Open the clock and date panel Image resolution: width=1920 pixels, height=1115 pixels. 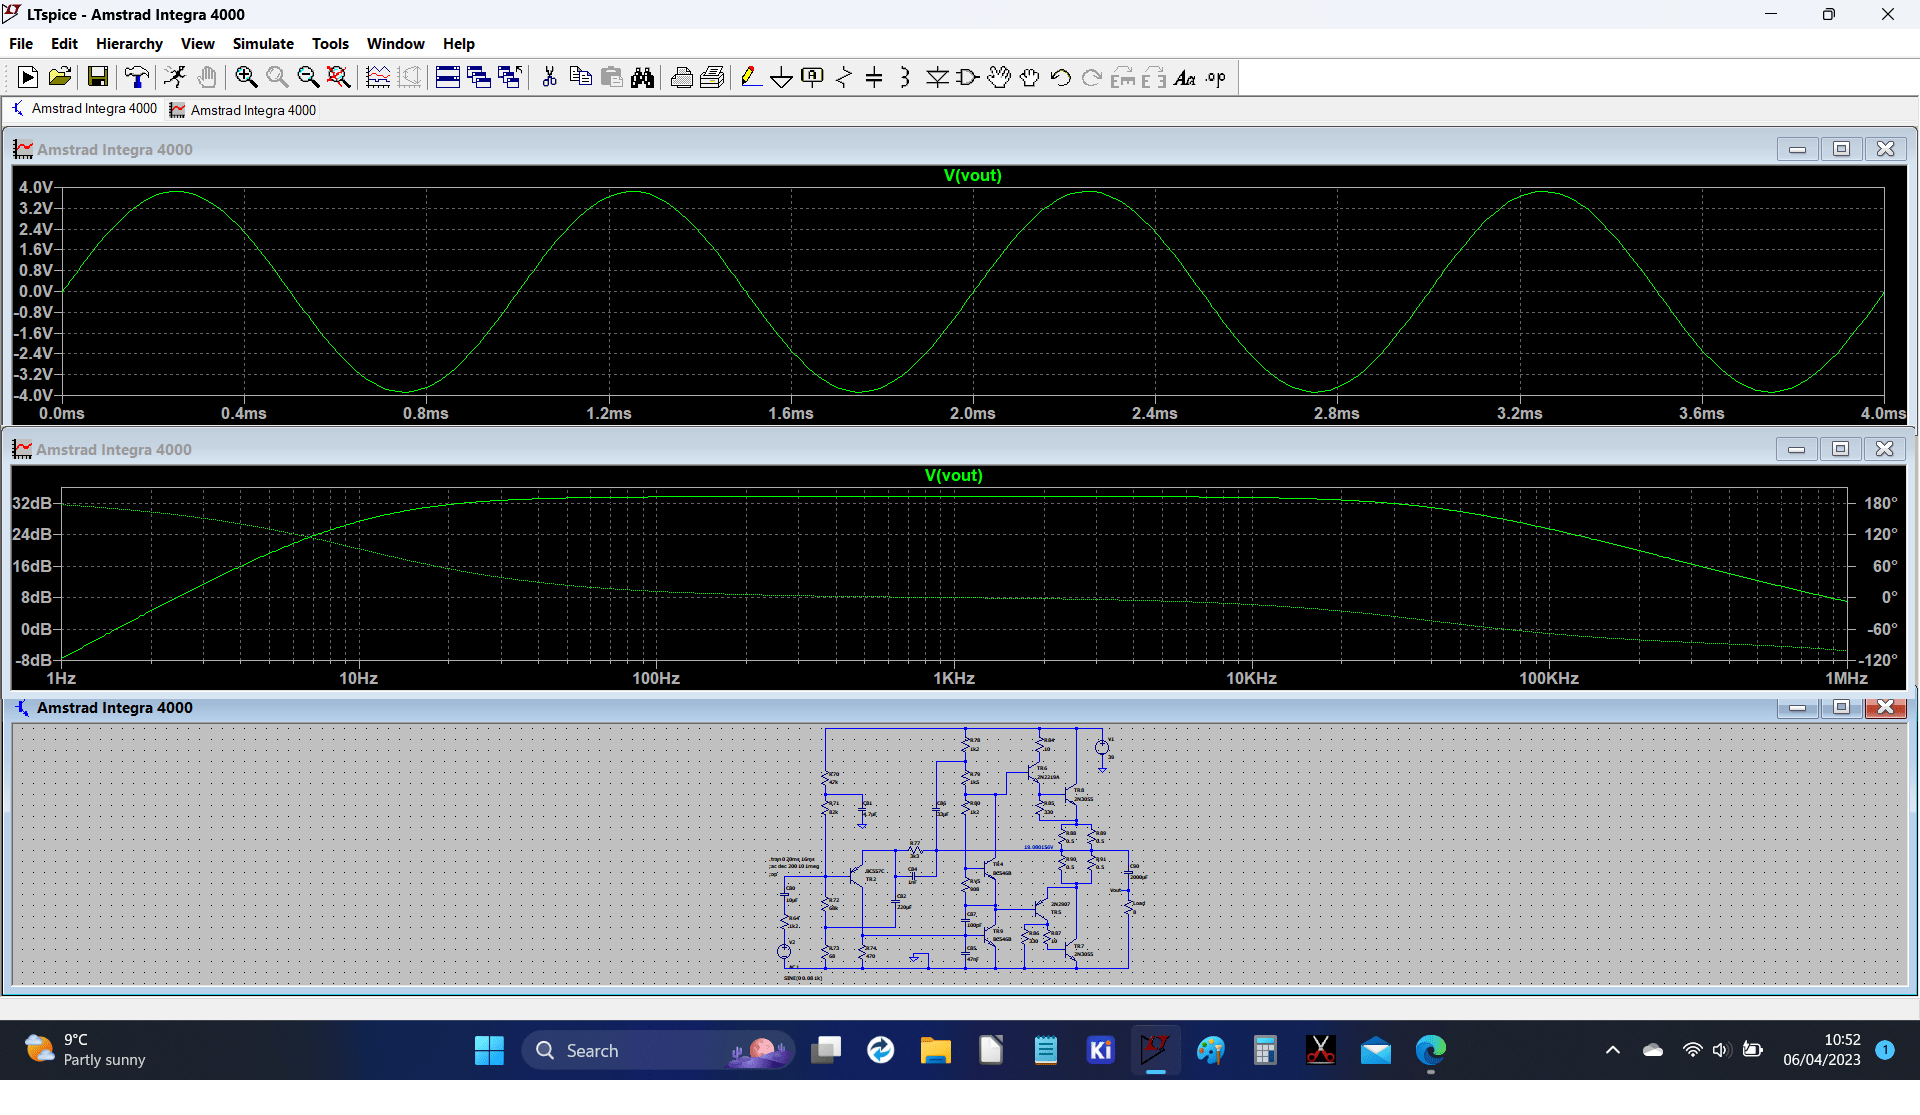click(1822, 1050)
